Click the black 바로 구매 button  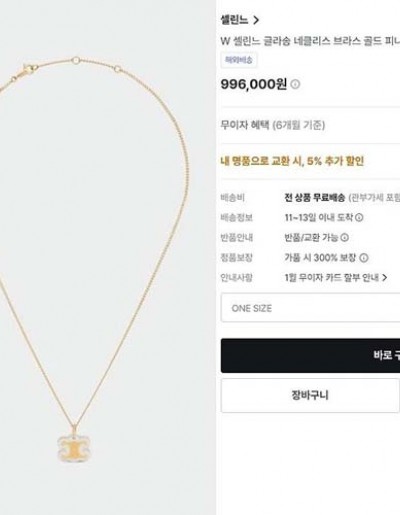point(310,355)
